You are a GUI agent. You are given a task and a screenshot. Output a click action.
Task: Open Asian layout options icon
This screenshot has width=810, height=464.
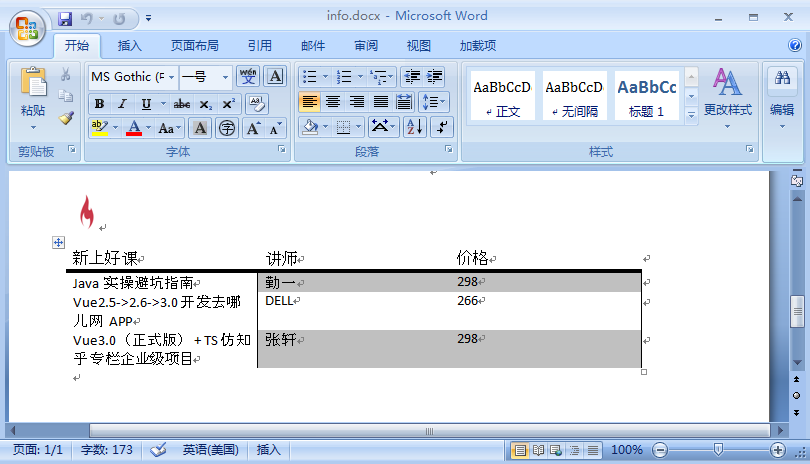[383, 127]
